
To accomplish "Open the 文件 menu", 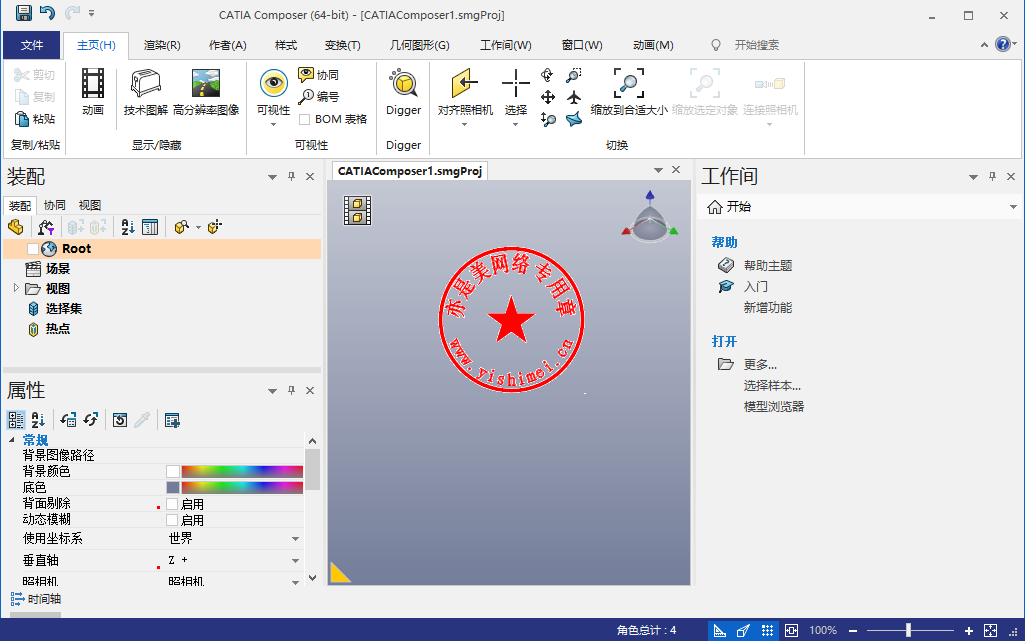I will (32, 45).
